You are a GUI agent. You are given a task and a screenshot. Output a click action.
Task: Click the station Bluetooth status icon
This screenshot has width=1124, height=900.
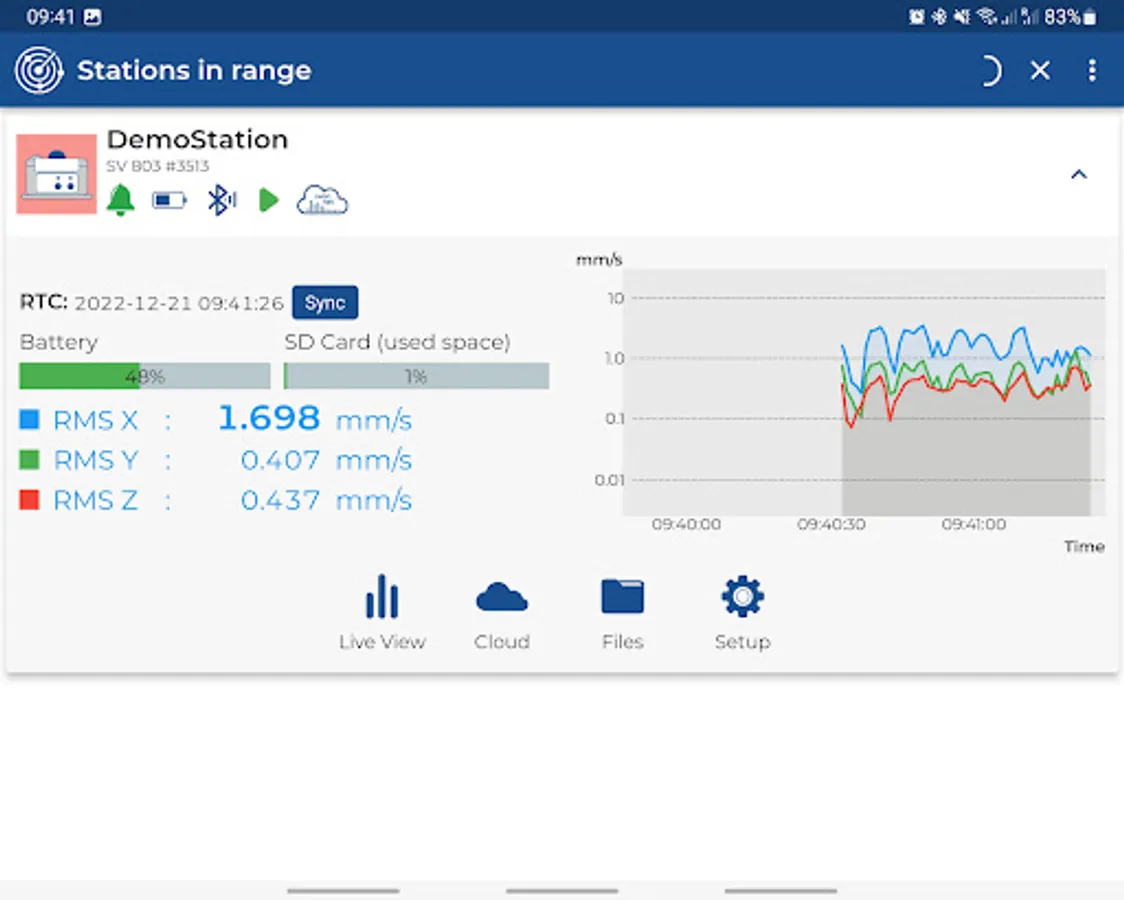pos(222,200)
